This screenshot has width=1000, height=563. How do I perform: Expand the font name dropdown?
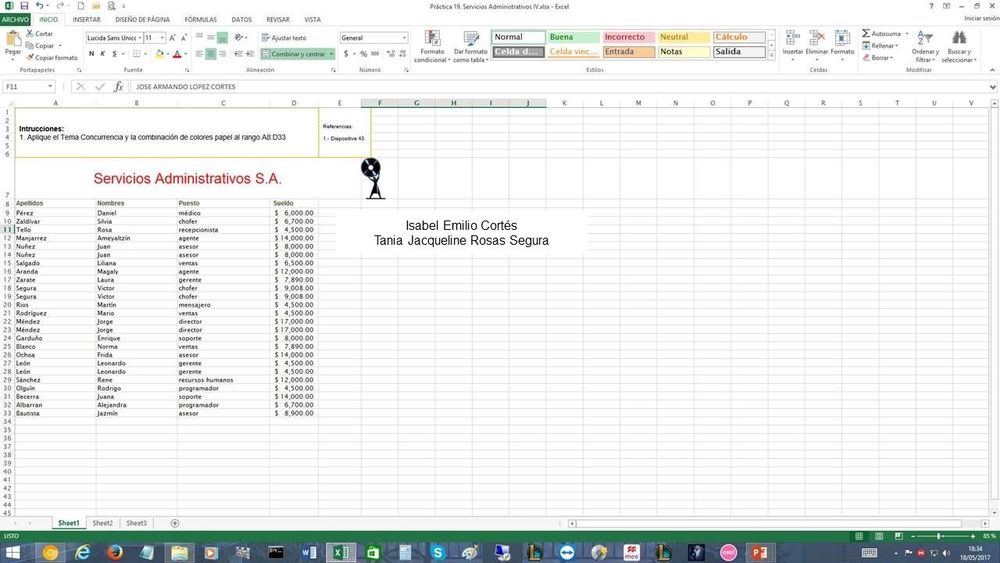[x=137, y=38]
